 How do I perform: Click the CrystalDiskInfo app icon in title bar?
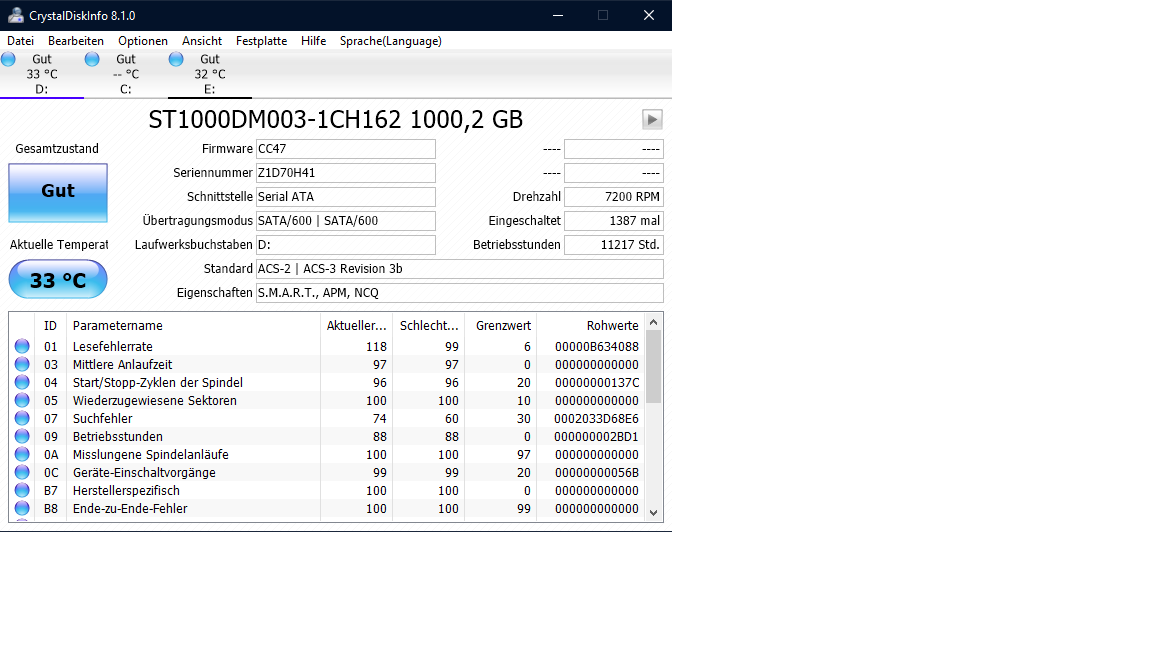coord(15,15)
